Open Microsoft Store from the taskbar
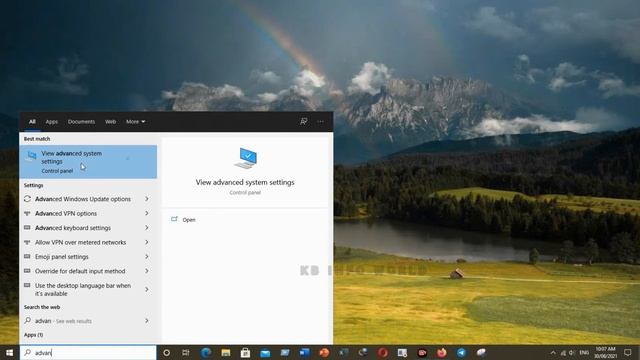This screenshot has width=640, height=360. [245, 352]
